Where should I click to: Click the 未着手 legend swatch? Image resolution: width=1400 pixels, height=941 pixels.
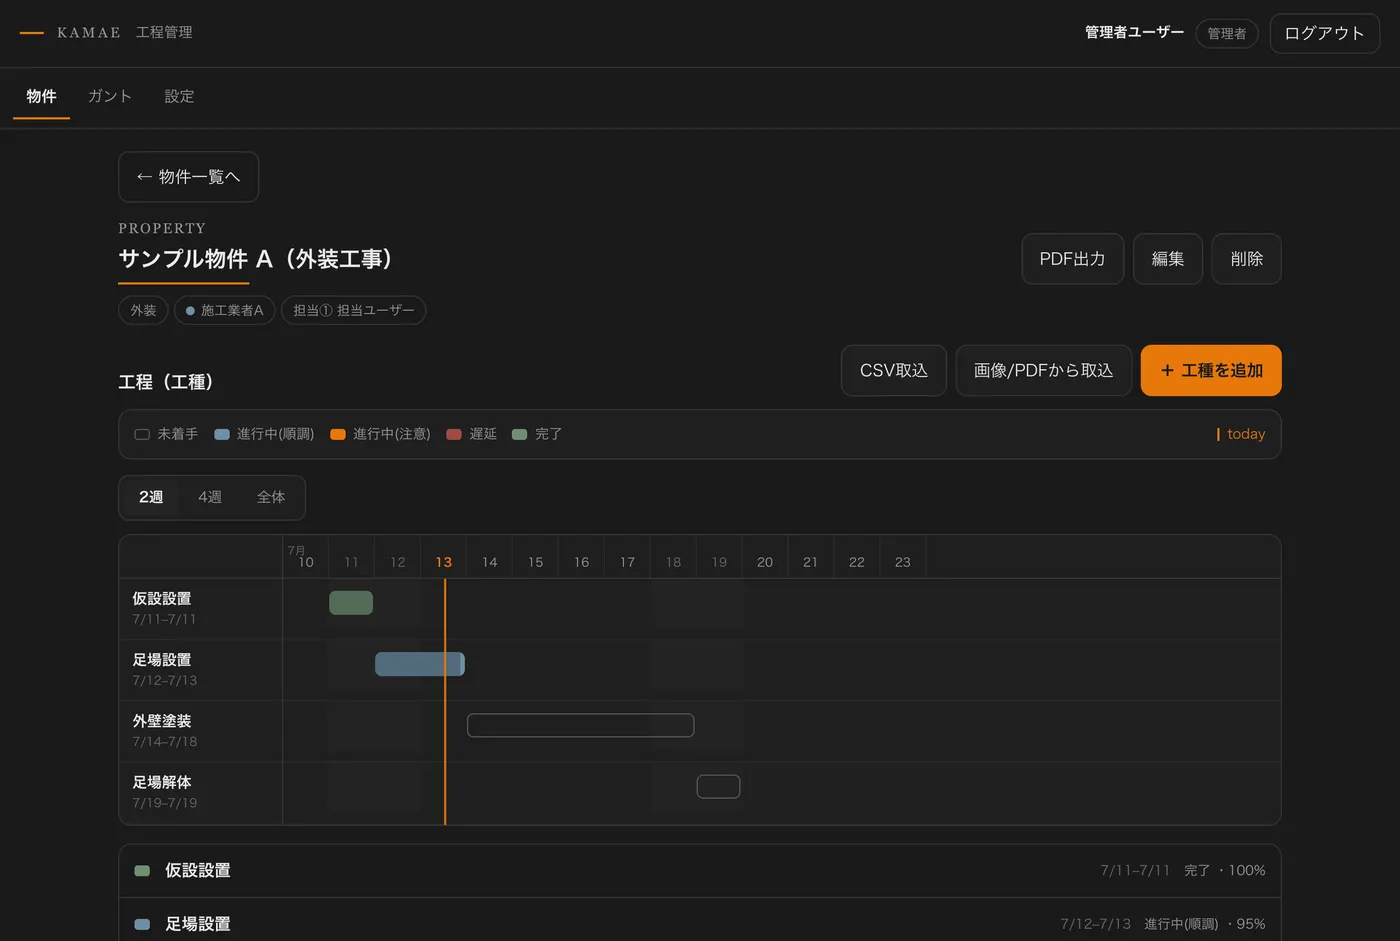[x=142, y=434]
